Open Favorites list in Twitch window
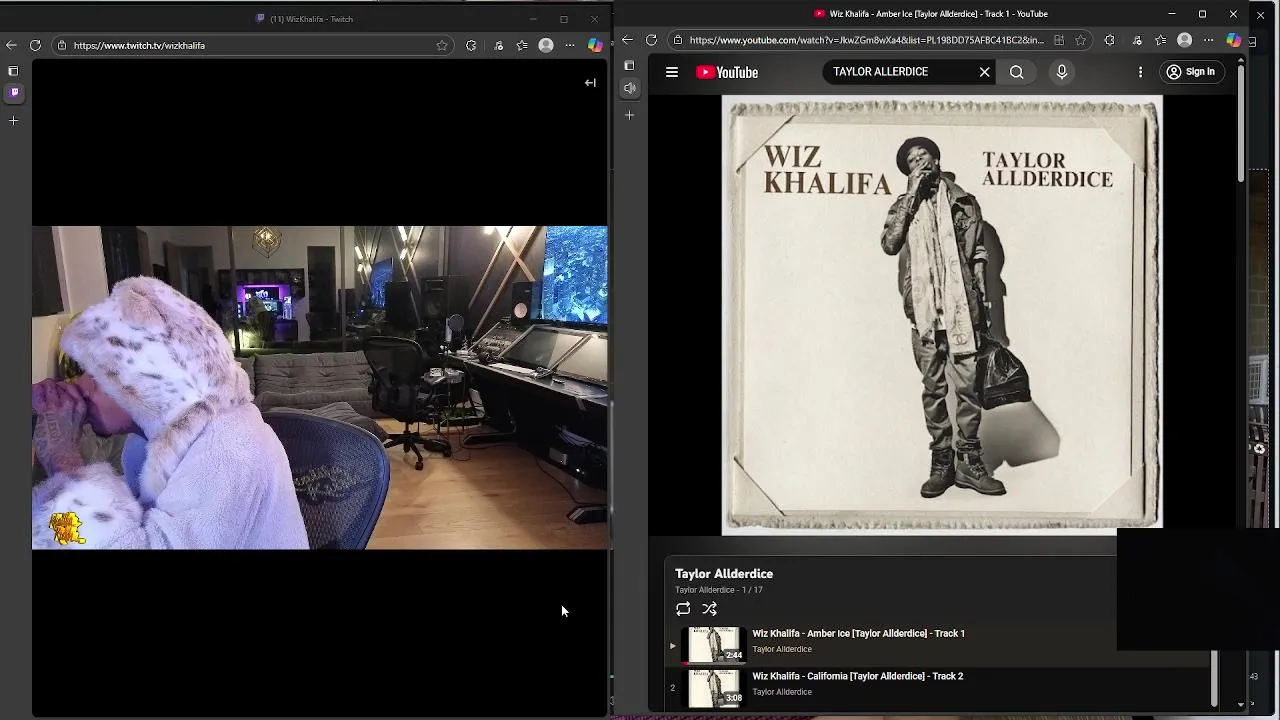Image resolution: width=1280 pixels, height=720 pixels. click(522, 45)
